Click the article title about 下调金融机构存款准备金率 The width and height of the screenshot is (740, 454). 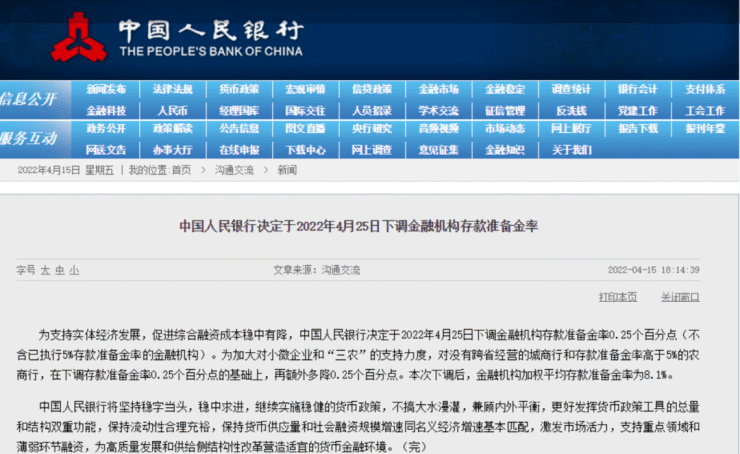click(359, 226)
